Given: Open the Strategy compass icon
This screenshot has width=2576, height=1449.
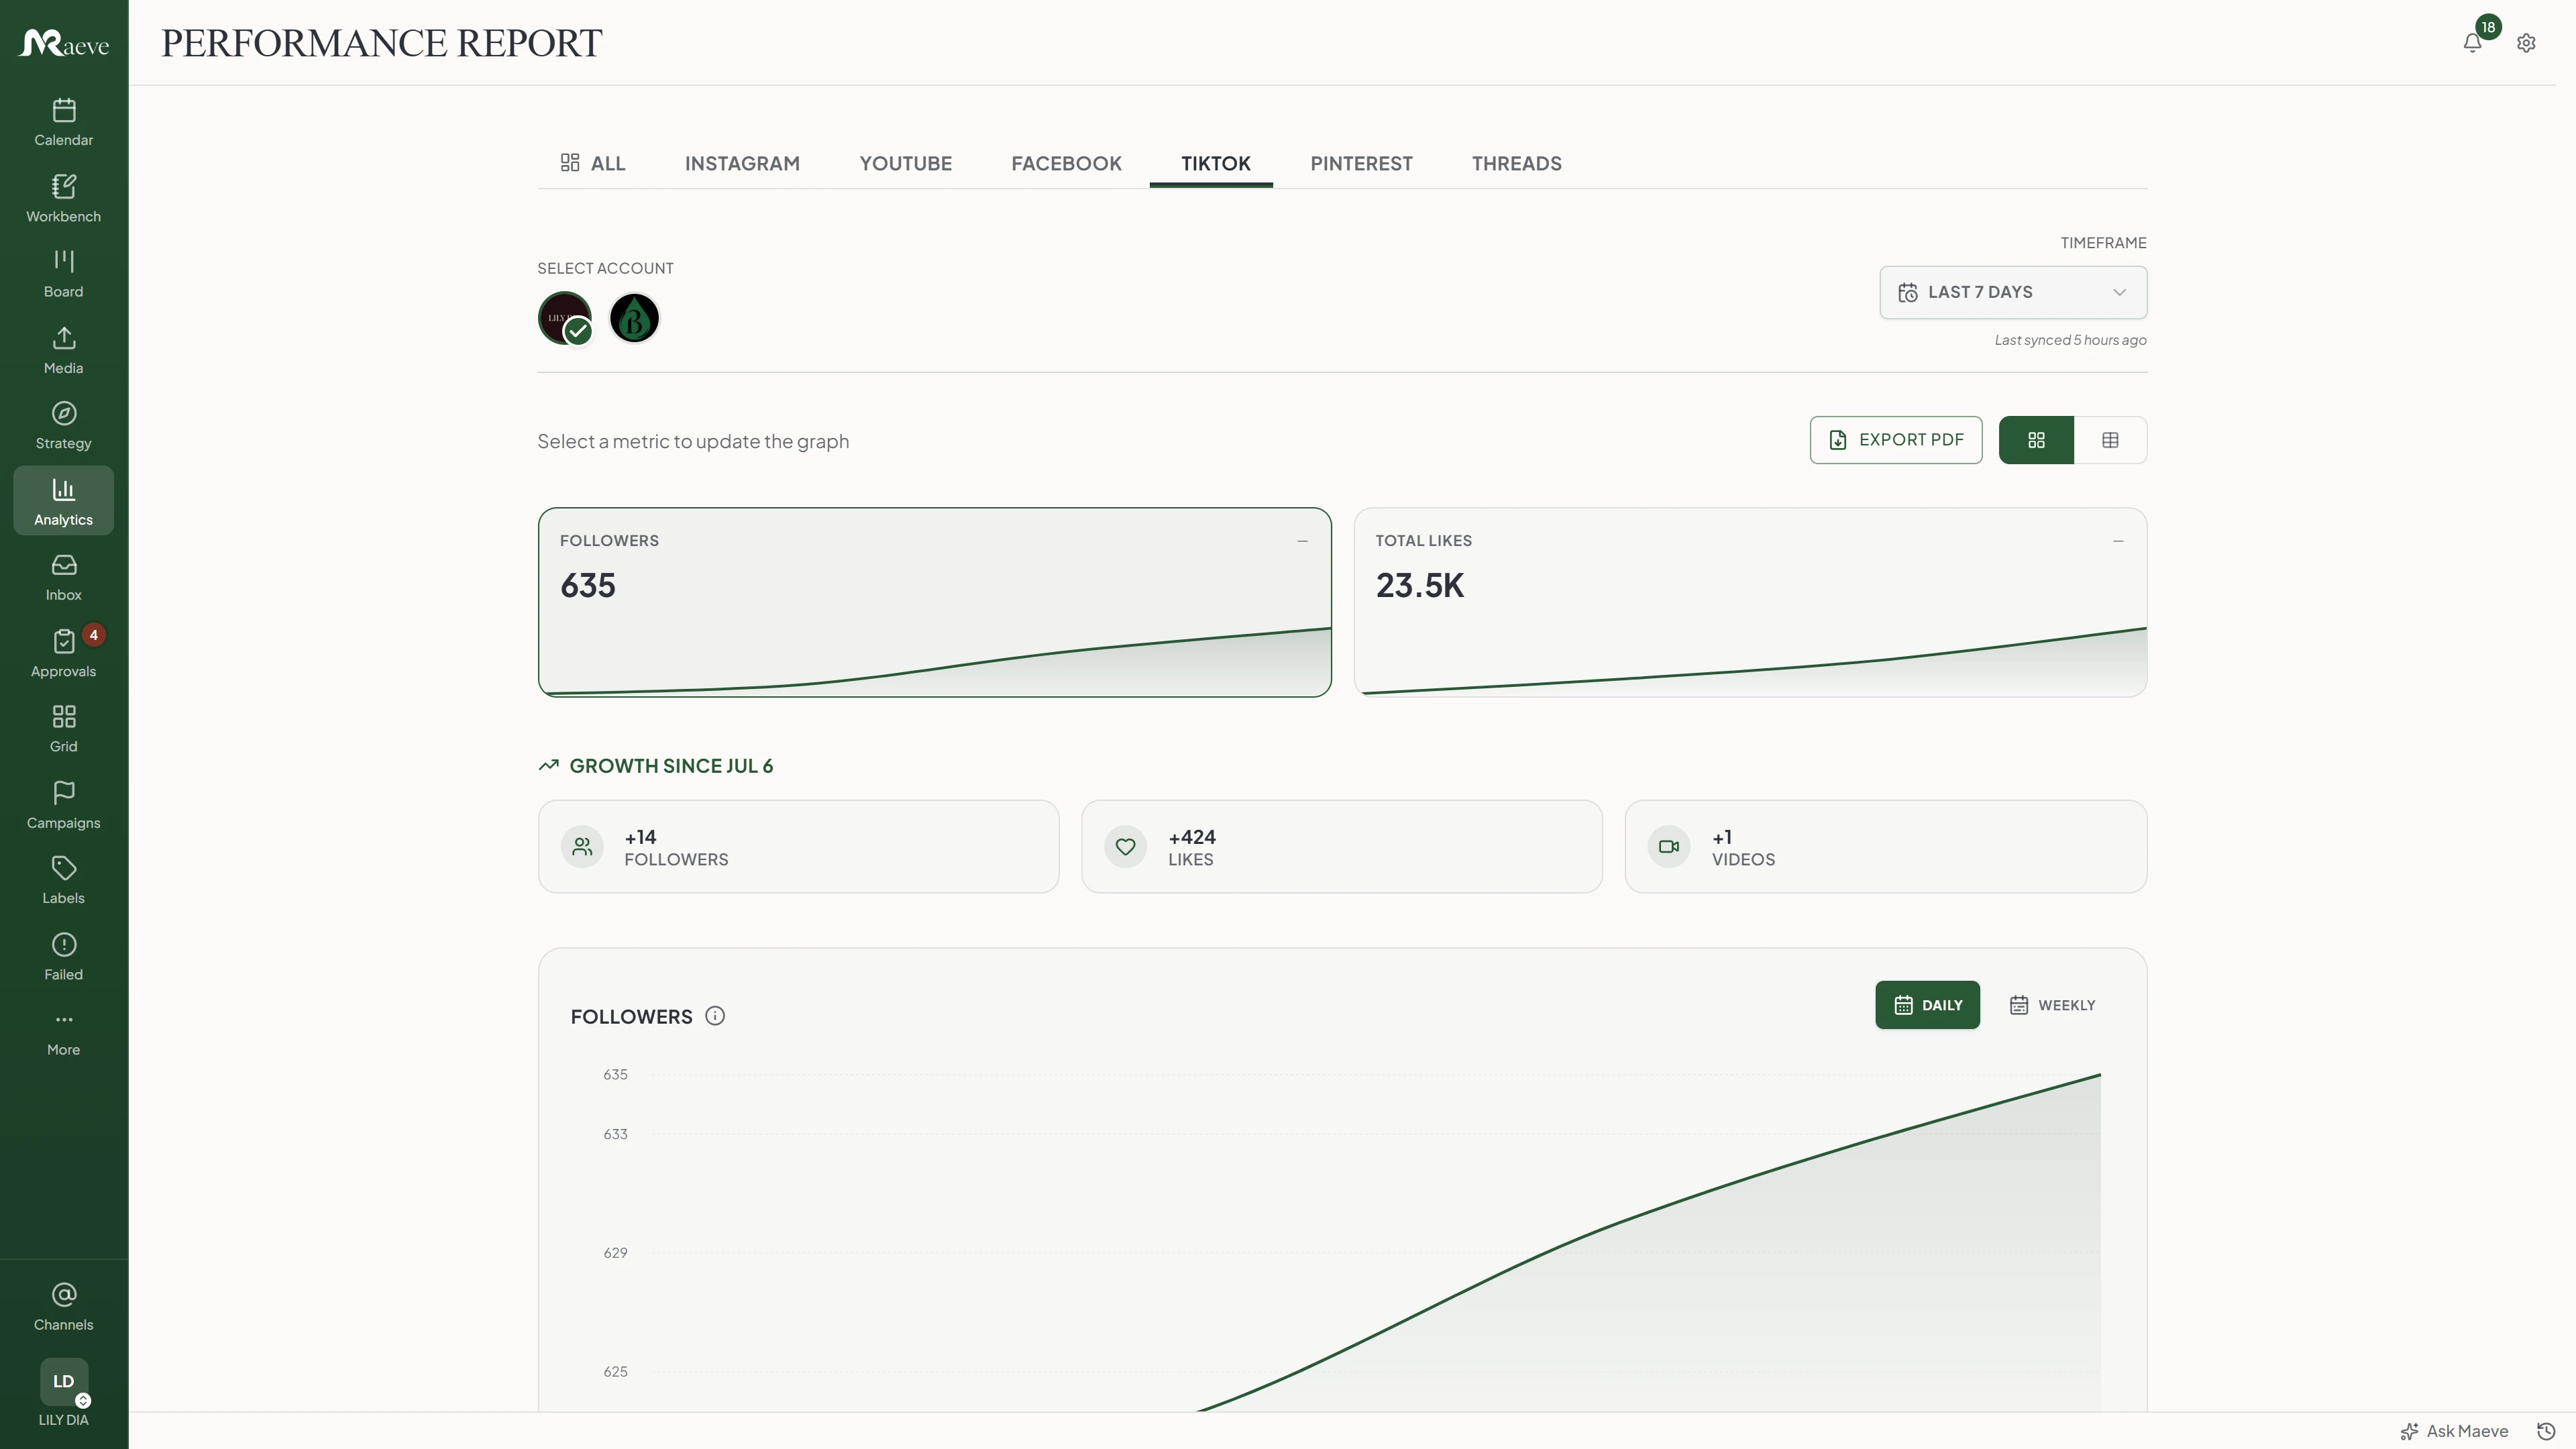Looking at the screenshot, I should coord(63,426).
